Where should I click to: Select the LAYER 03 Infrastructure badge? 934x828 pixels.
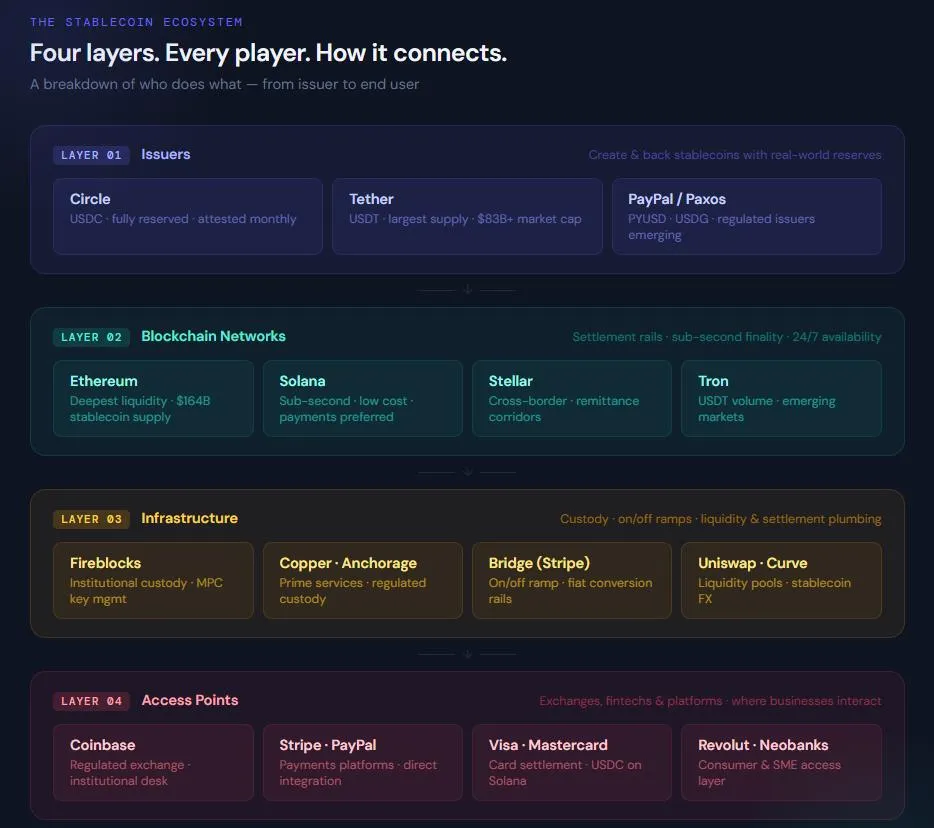click(91, 519)
